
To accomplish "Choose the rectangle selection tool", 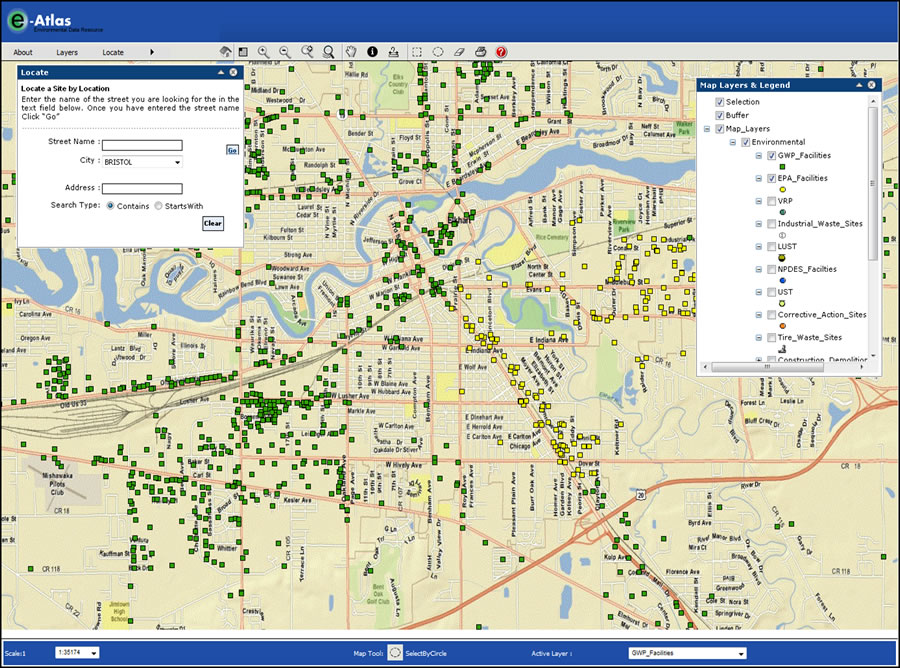I will 415,51.
